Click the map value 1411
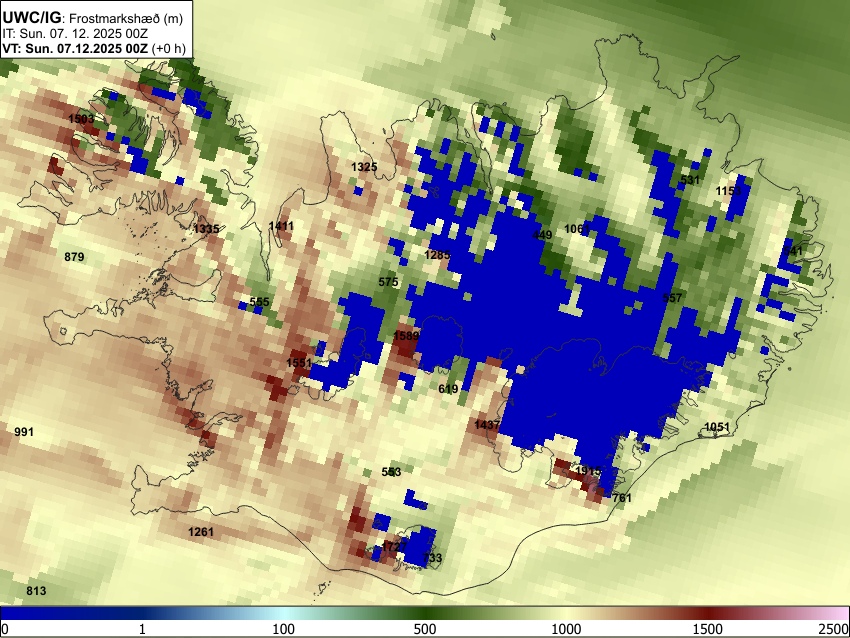The height and width of the screenshot is (638, 850). click(281, 226)
